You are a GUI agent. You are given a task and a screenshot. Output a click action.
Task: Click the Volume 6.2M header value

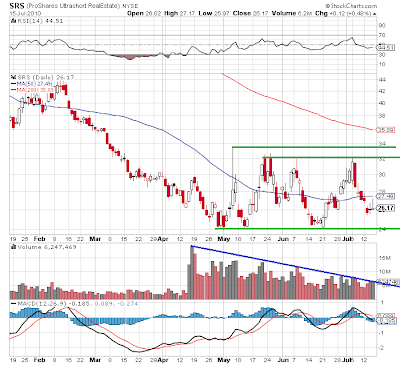(x=292, y=13)
